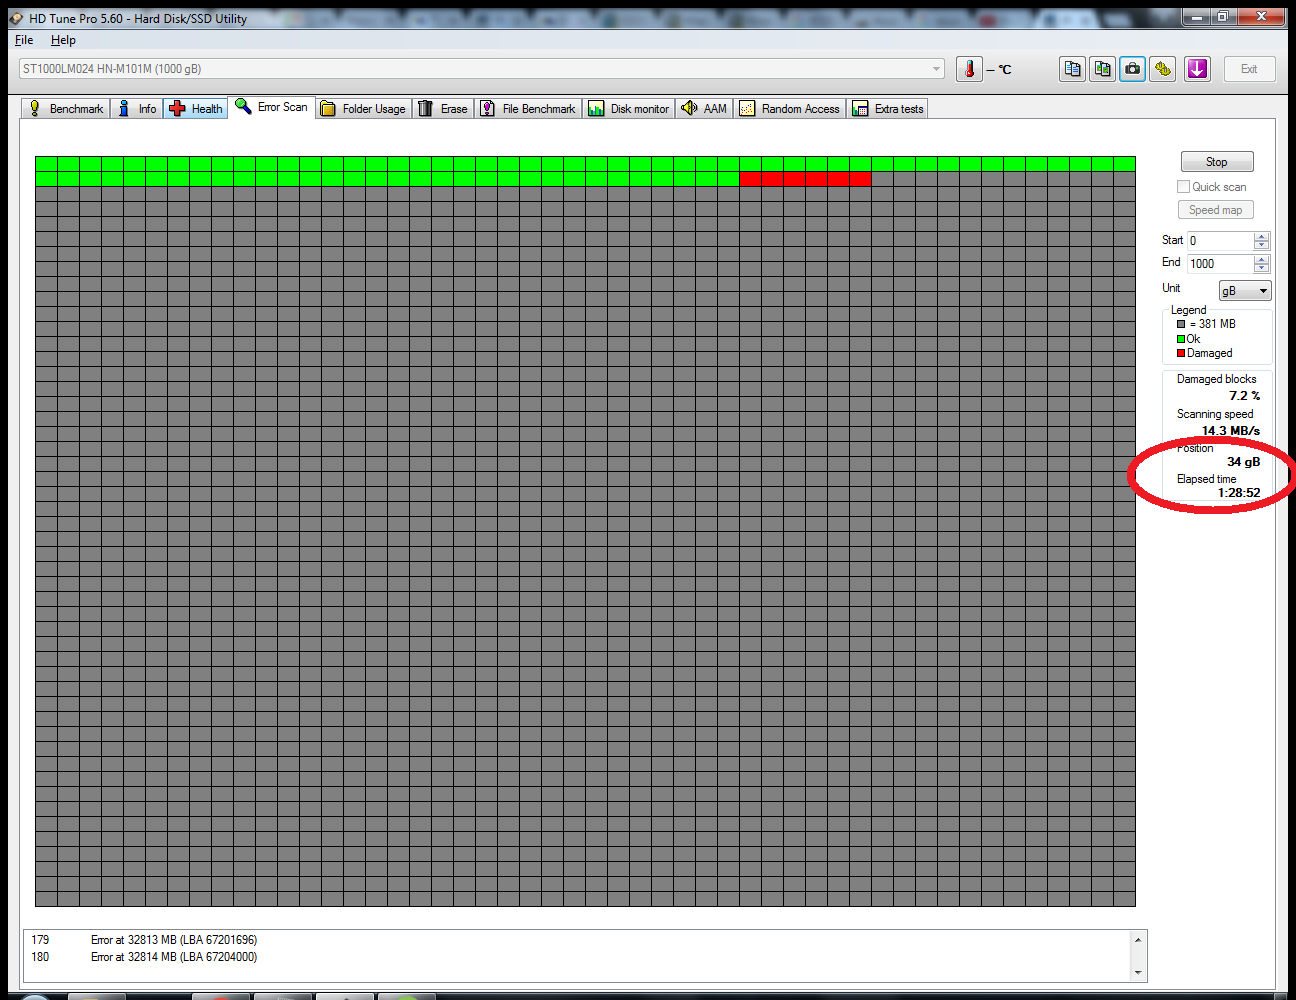Click the Elapsed time 1:28:52 value

pos(1239,493)
